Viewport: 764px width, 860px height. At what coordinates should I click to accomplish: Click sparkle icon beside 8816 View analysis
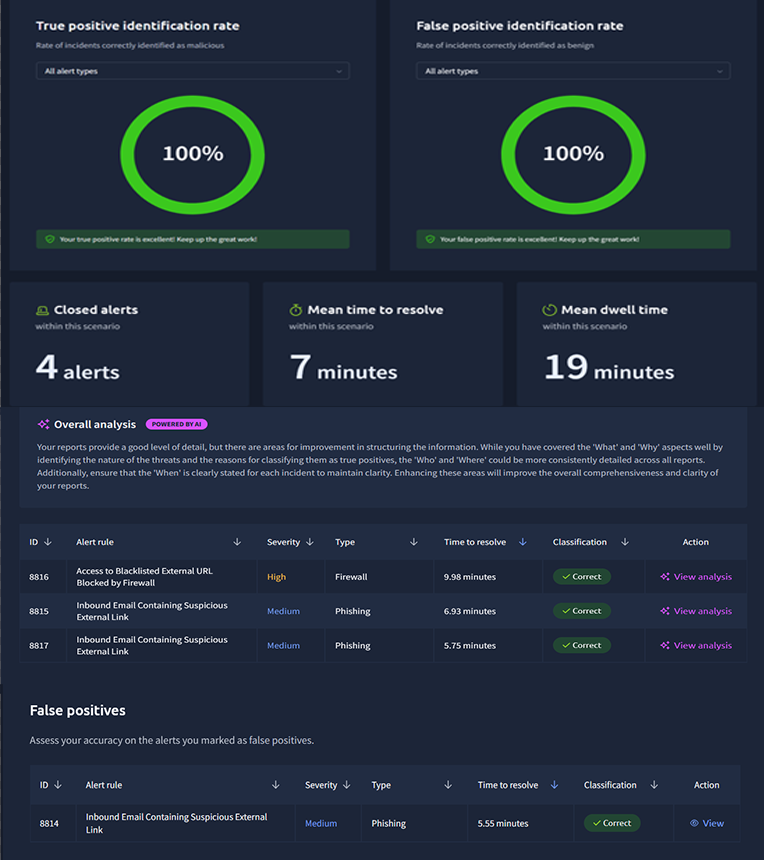pos(665,576)
